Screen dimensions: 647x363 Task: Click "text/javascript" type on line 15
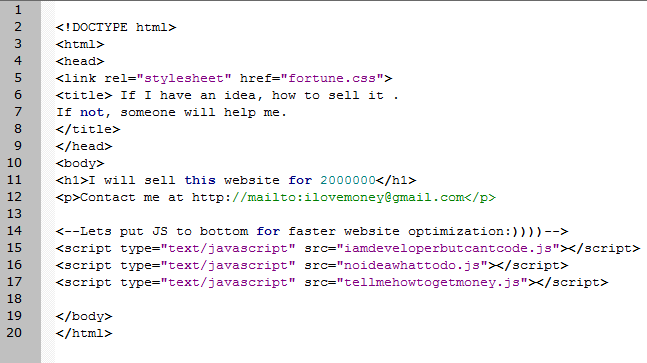coord(228,248)
